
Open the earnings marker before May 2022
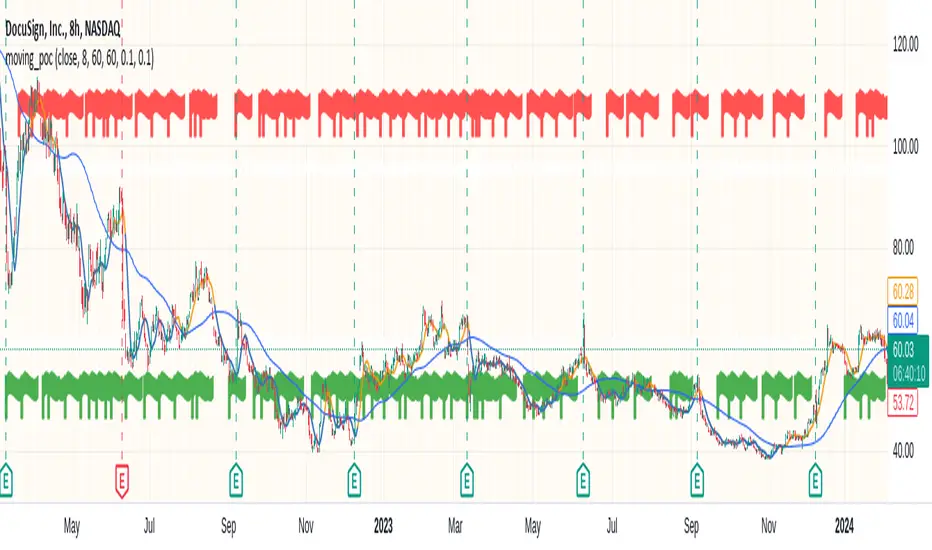6,479
